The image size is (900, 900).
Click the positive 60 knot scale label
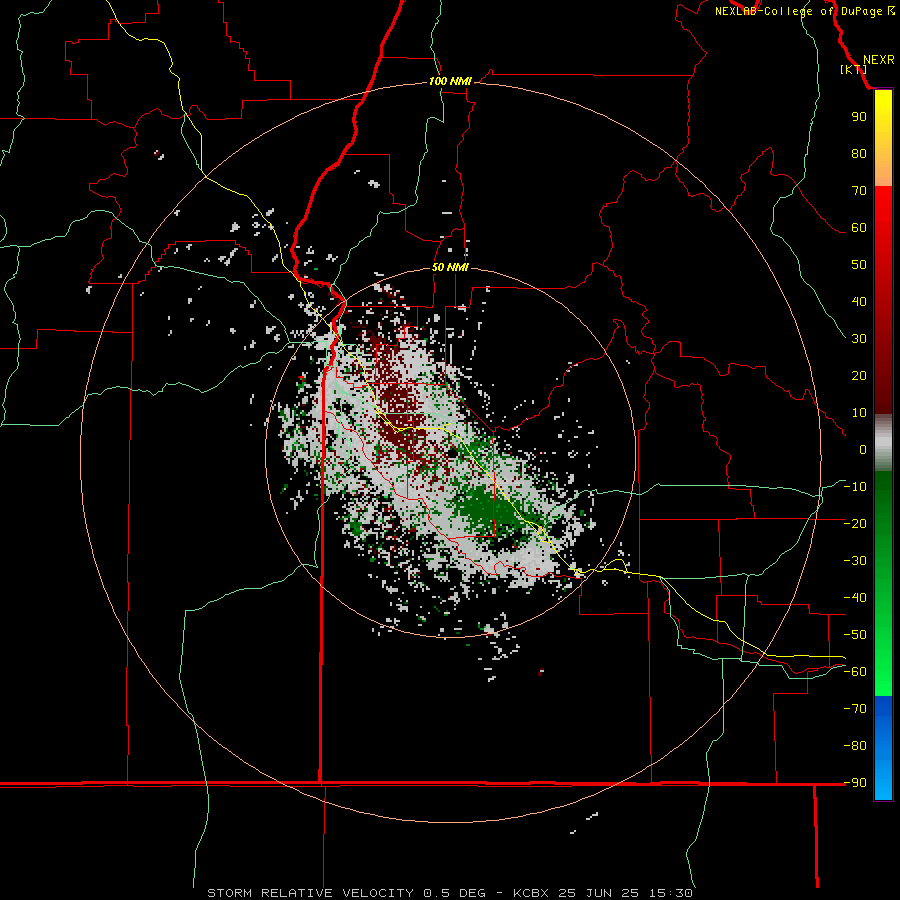point(859,227)
